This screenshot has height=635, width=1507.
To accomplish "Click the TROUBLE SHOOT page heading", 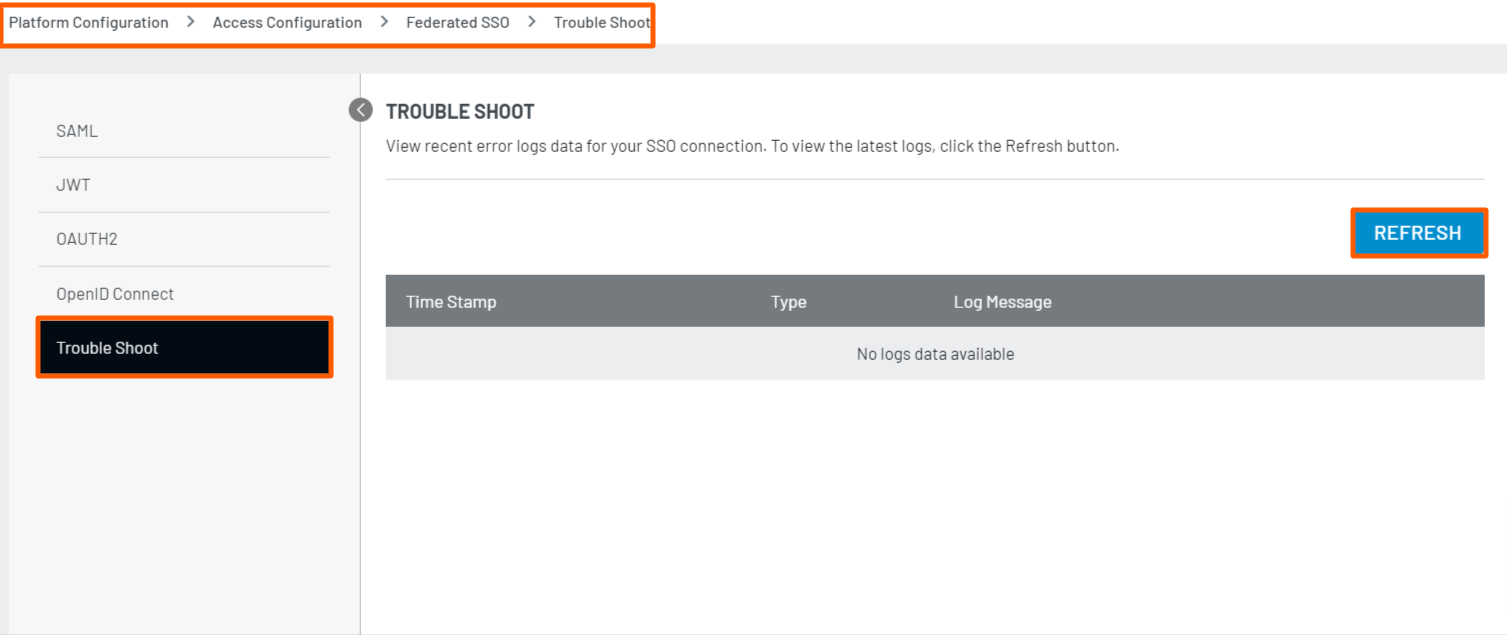I will pyautogui.click(x=460, y=111).
